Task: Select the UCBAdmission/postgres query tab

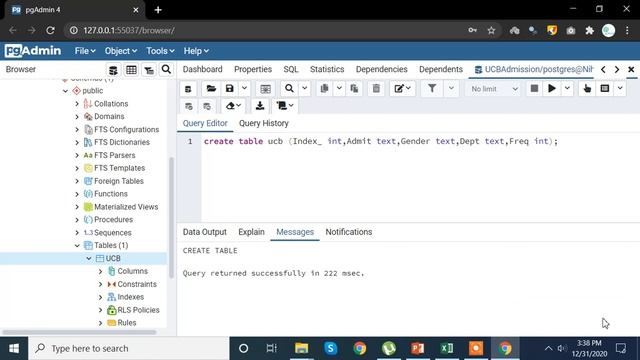Action: point(534,69)
